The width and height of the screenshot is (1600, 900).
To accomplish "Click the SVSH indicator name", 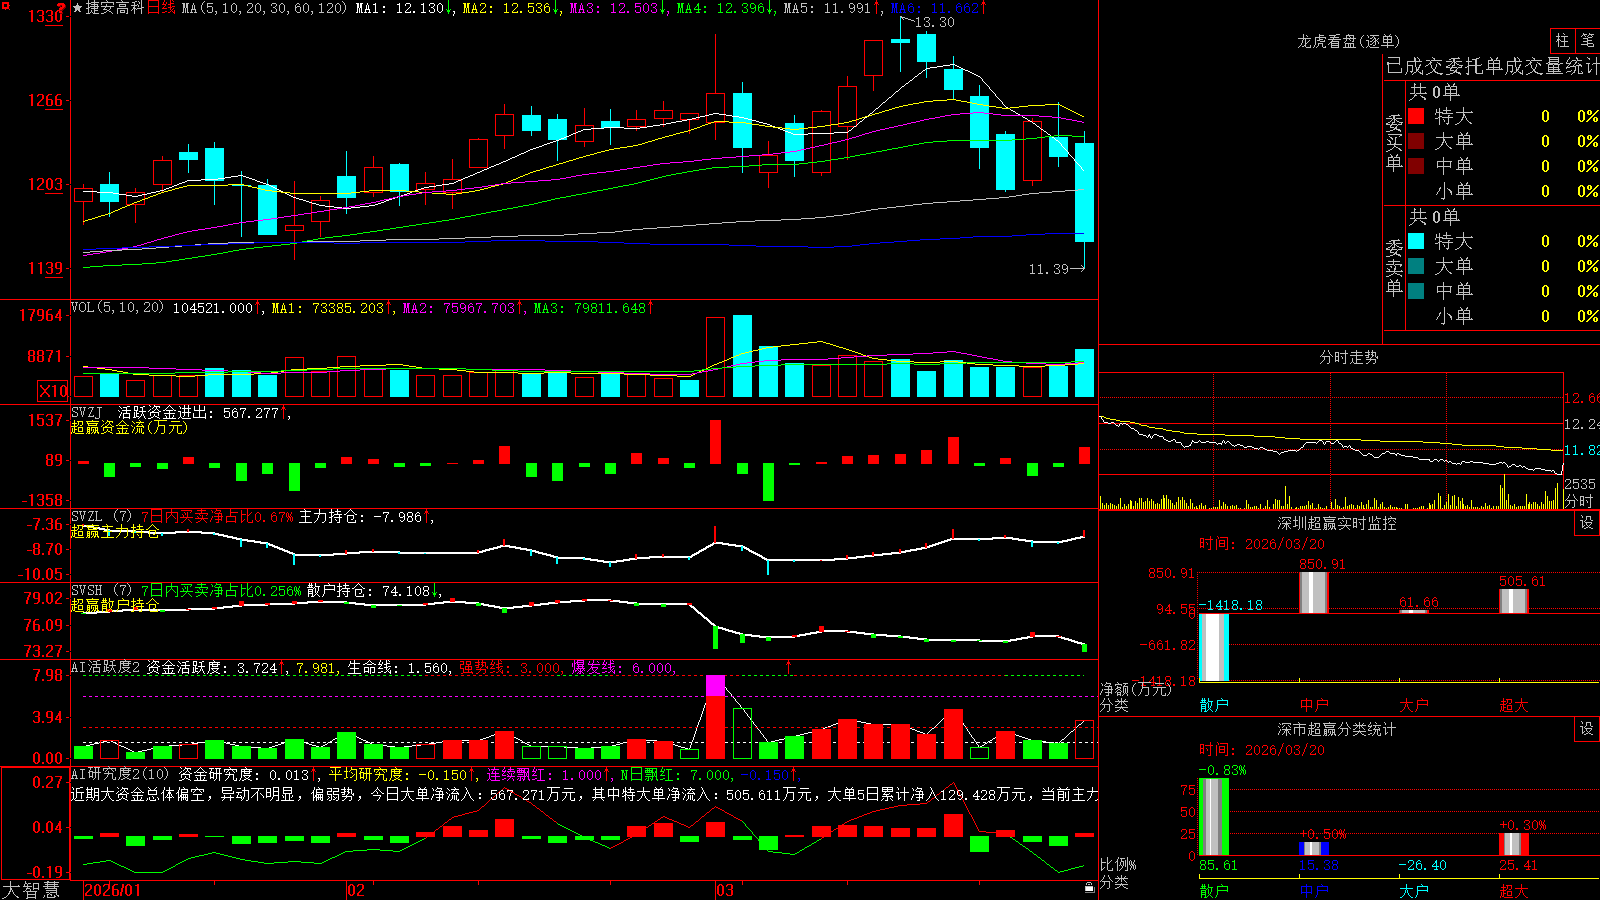I will [x=87, y=590].
